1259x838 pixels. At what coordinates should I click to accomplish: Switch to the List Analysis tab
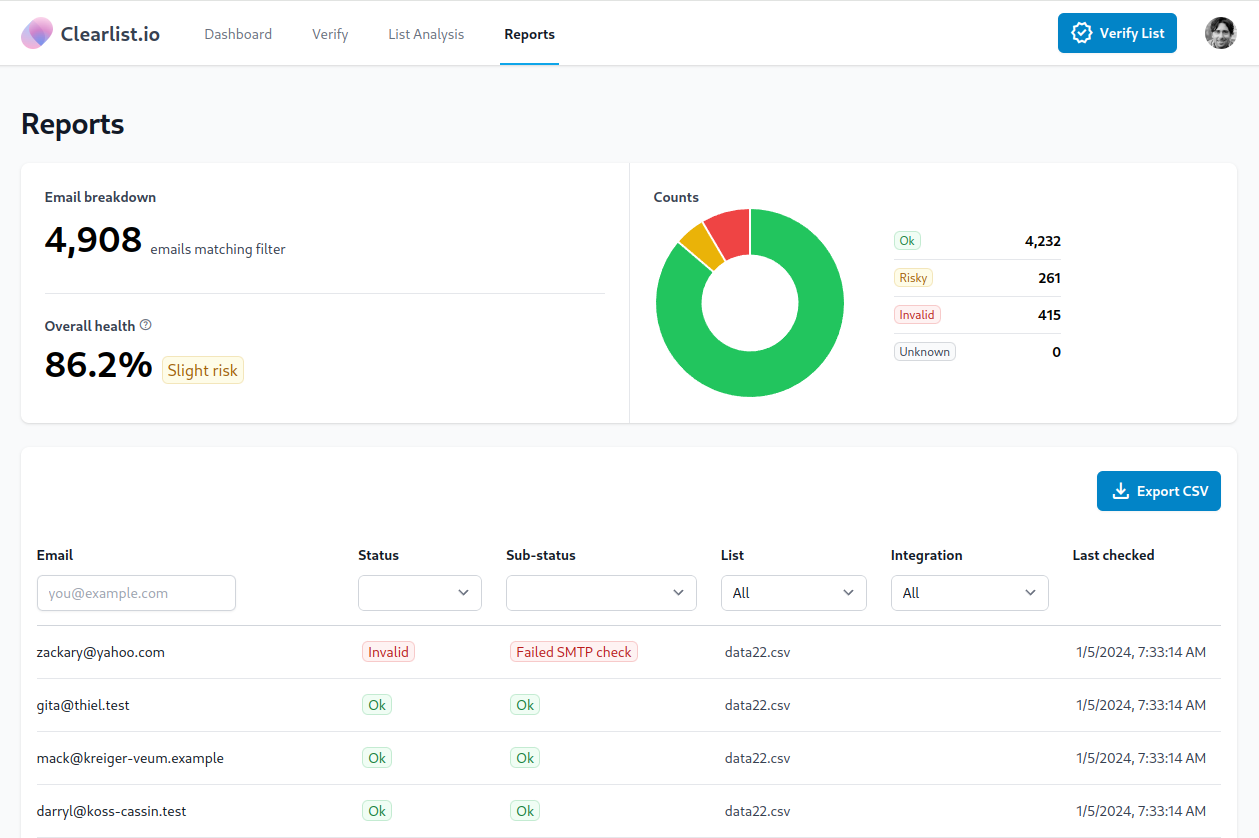pos(426,34)
